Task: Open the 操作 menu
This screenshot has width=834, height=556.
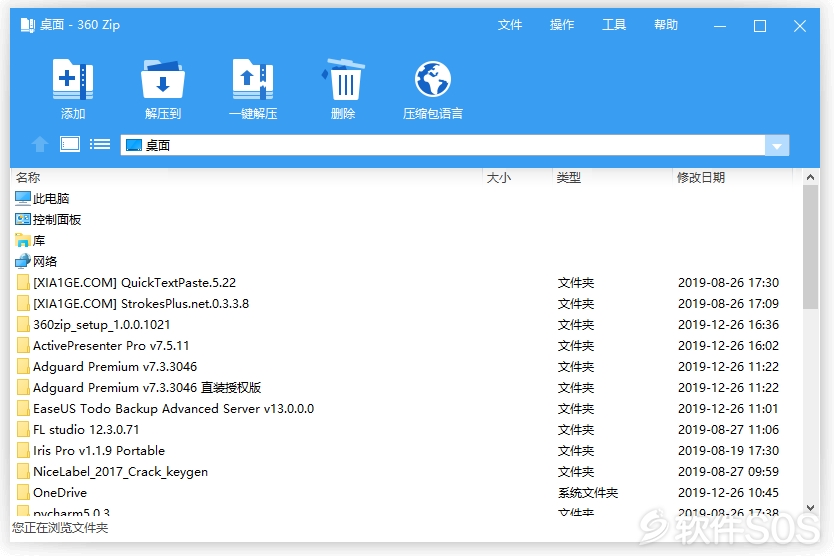Action: (x=562, y=25)
